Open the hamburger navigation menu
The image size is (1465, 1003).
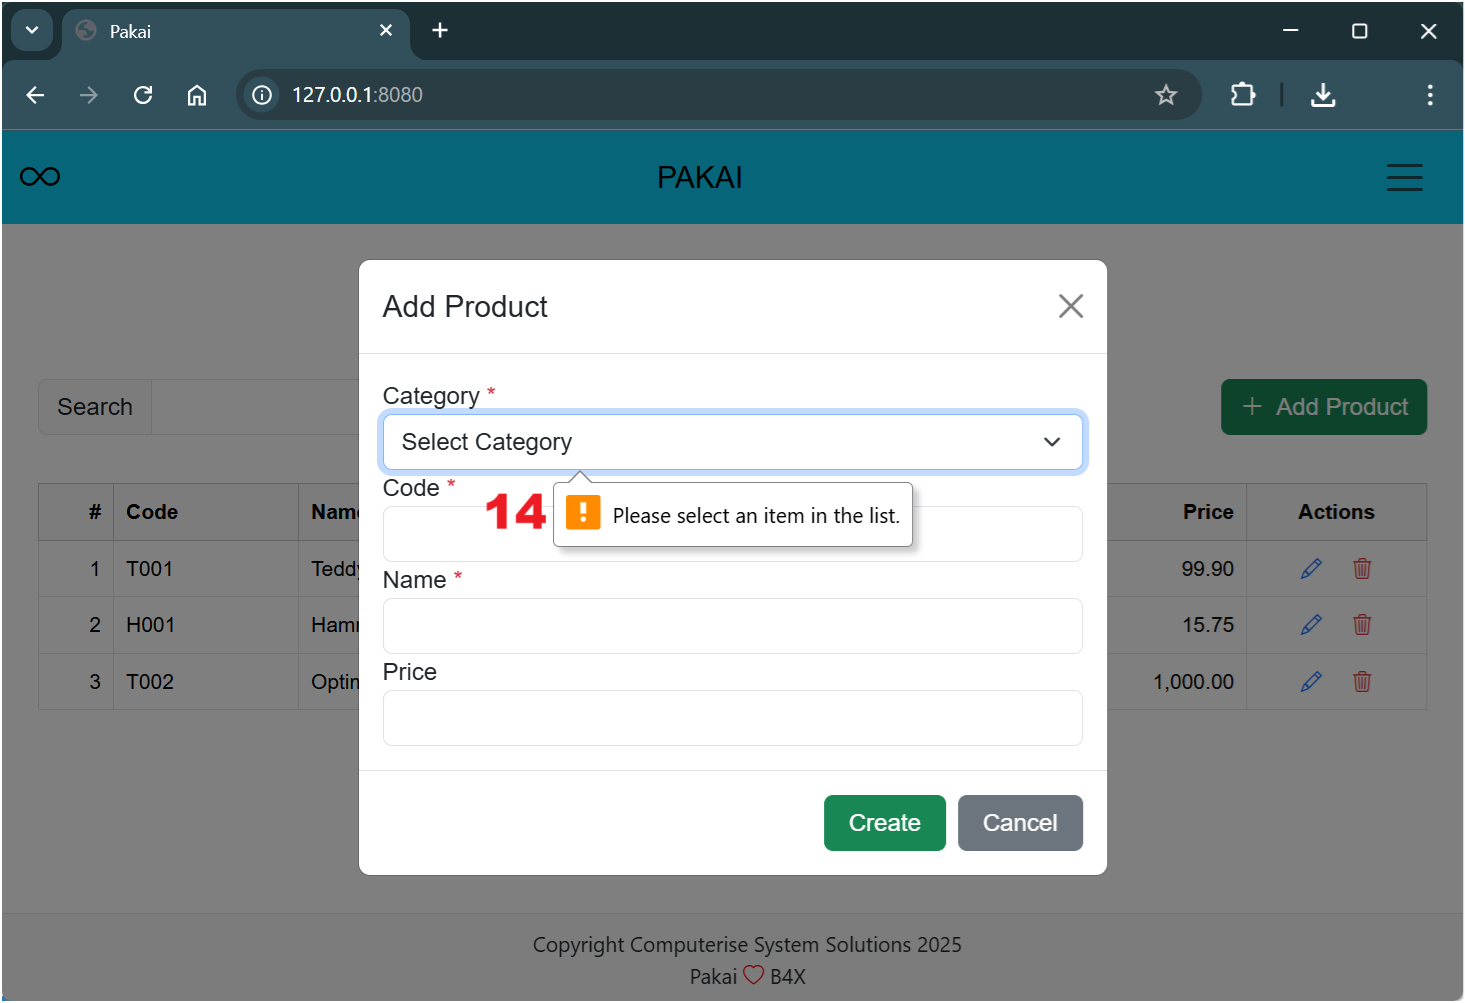[x=1404, y=177]
